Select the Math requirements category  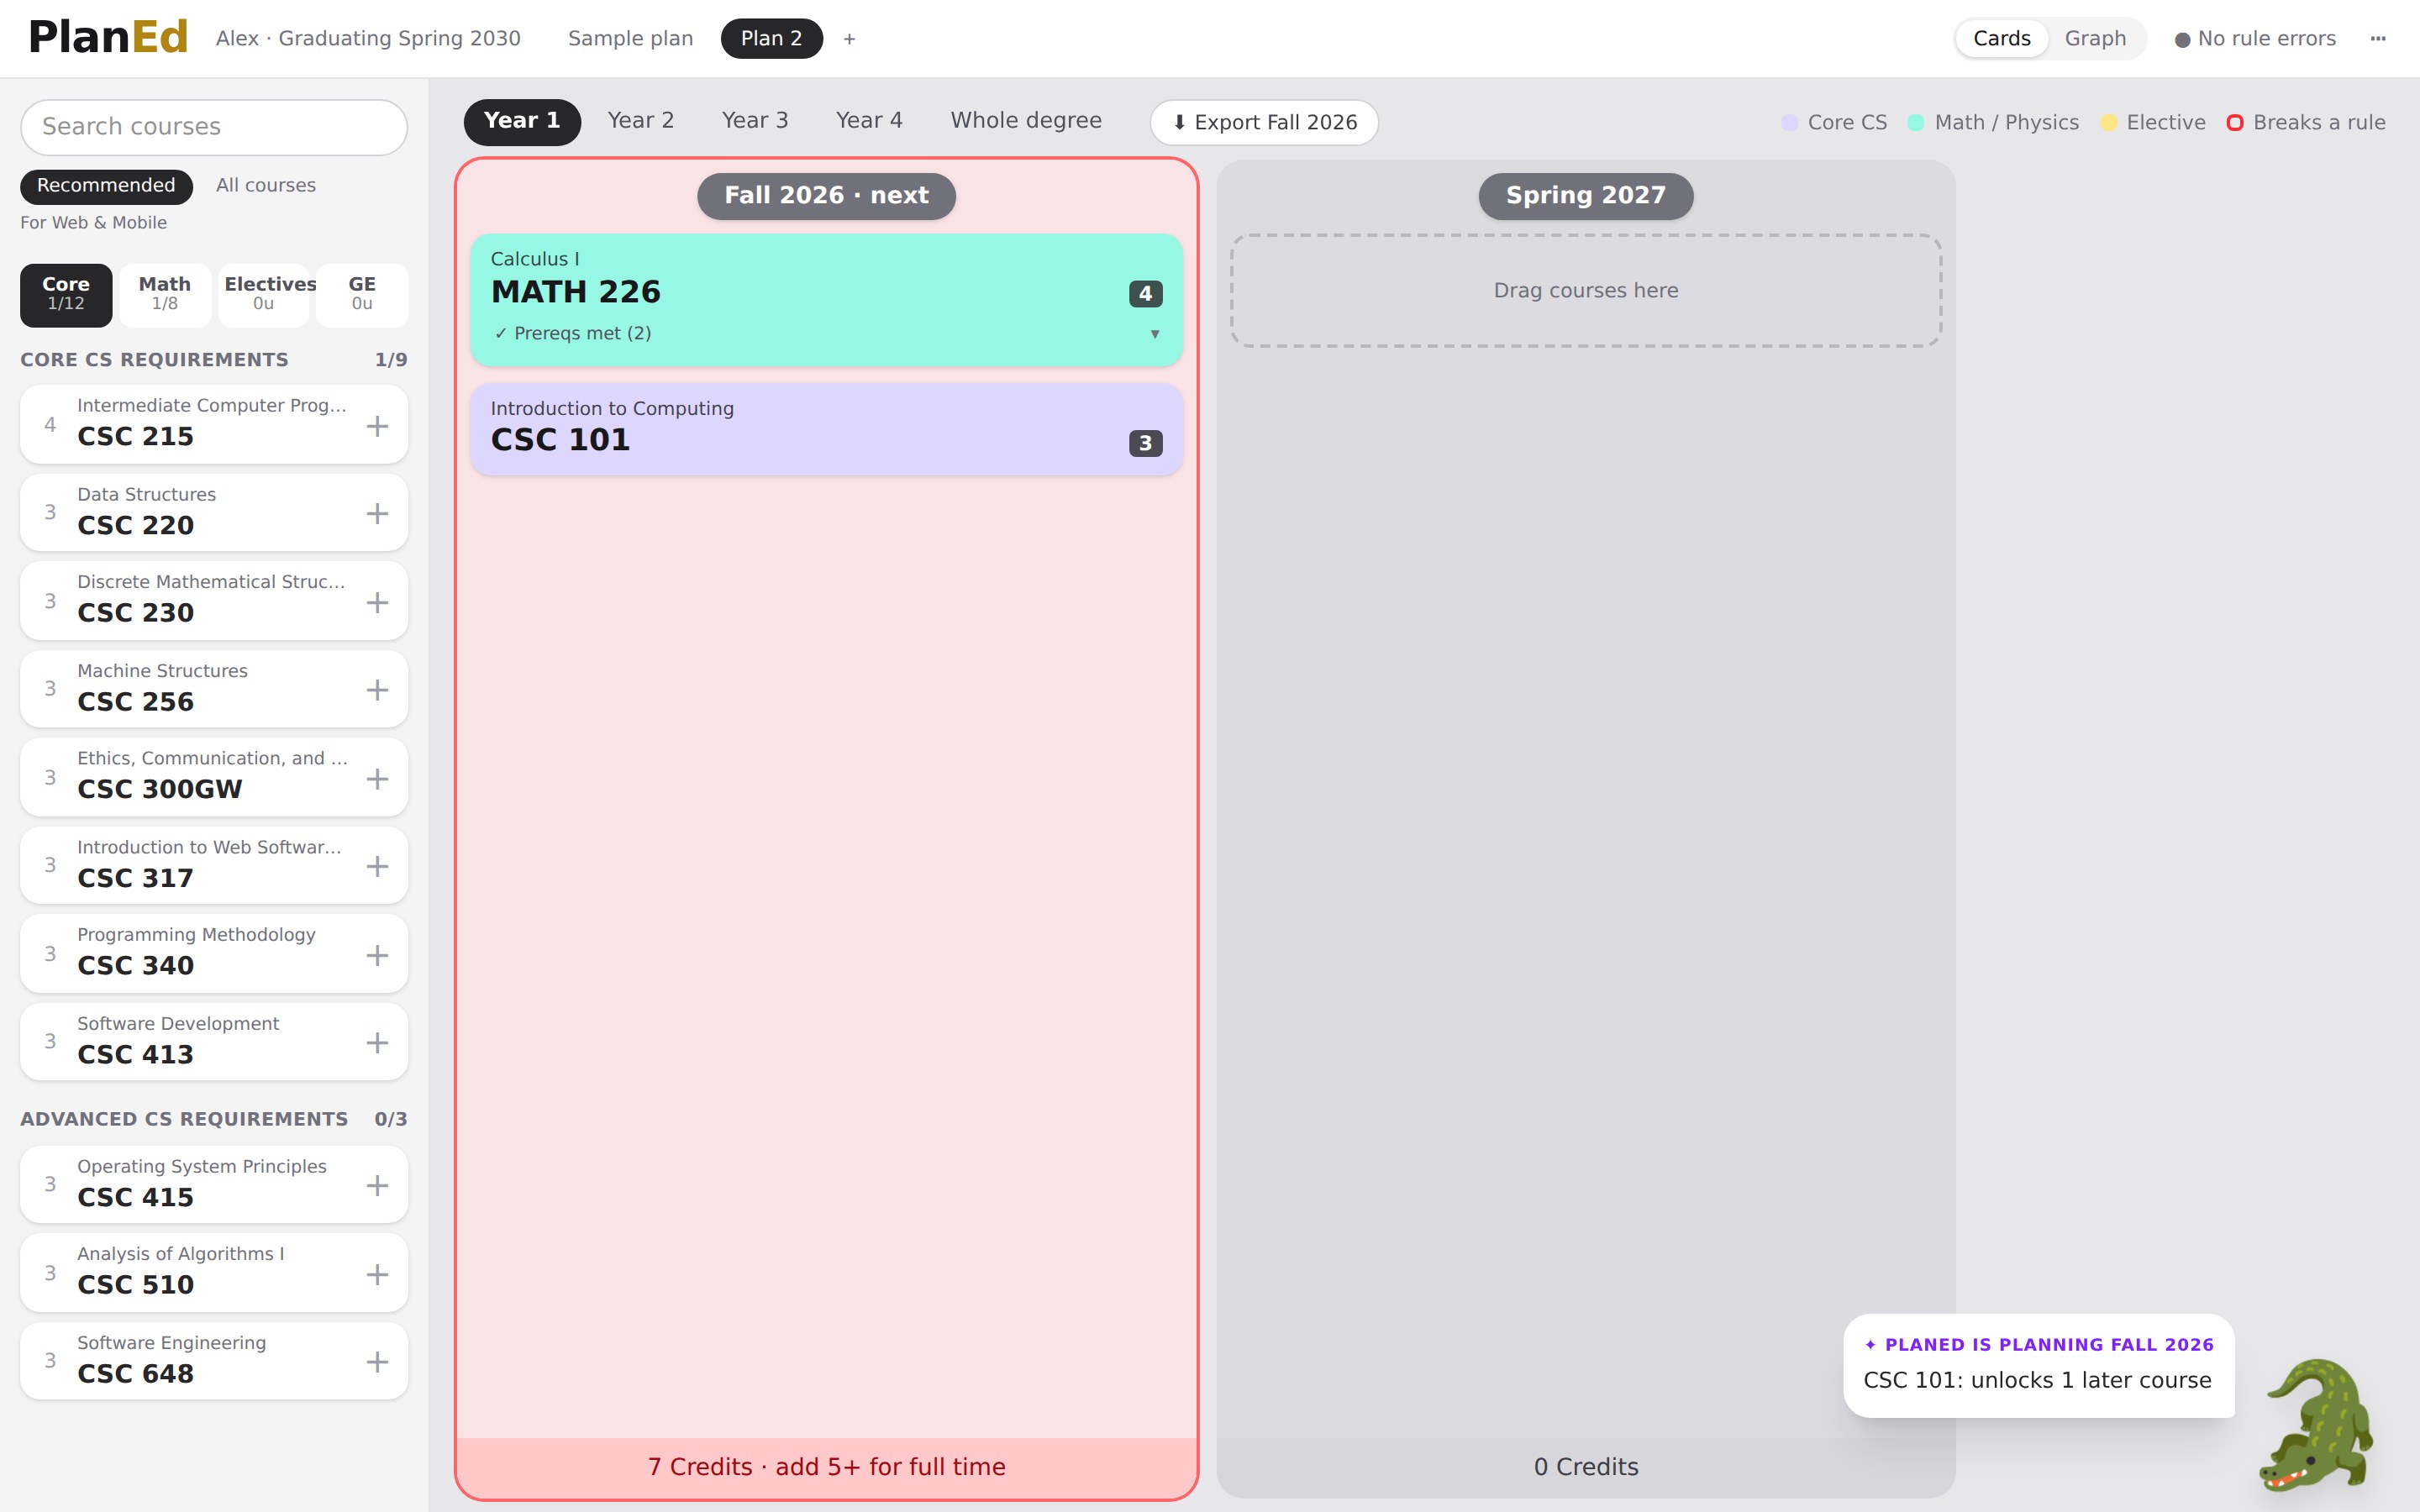(x=165, y=295)
